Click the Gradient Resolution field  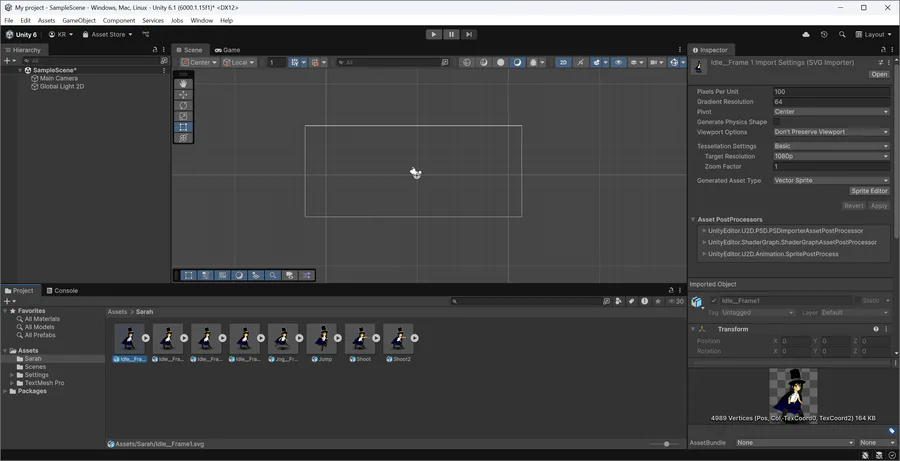click(831, 102)
